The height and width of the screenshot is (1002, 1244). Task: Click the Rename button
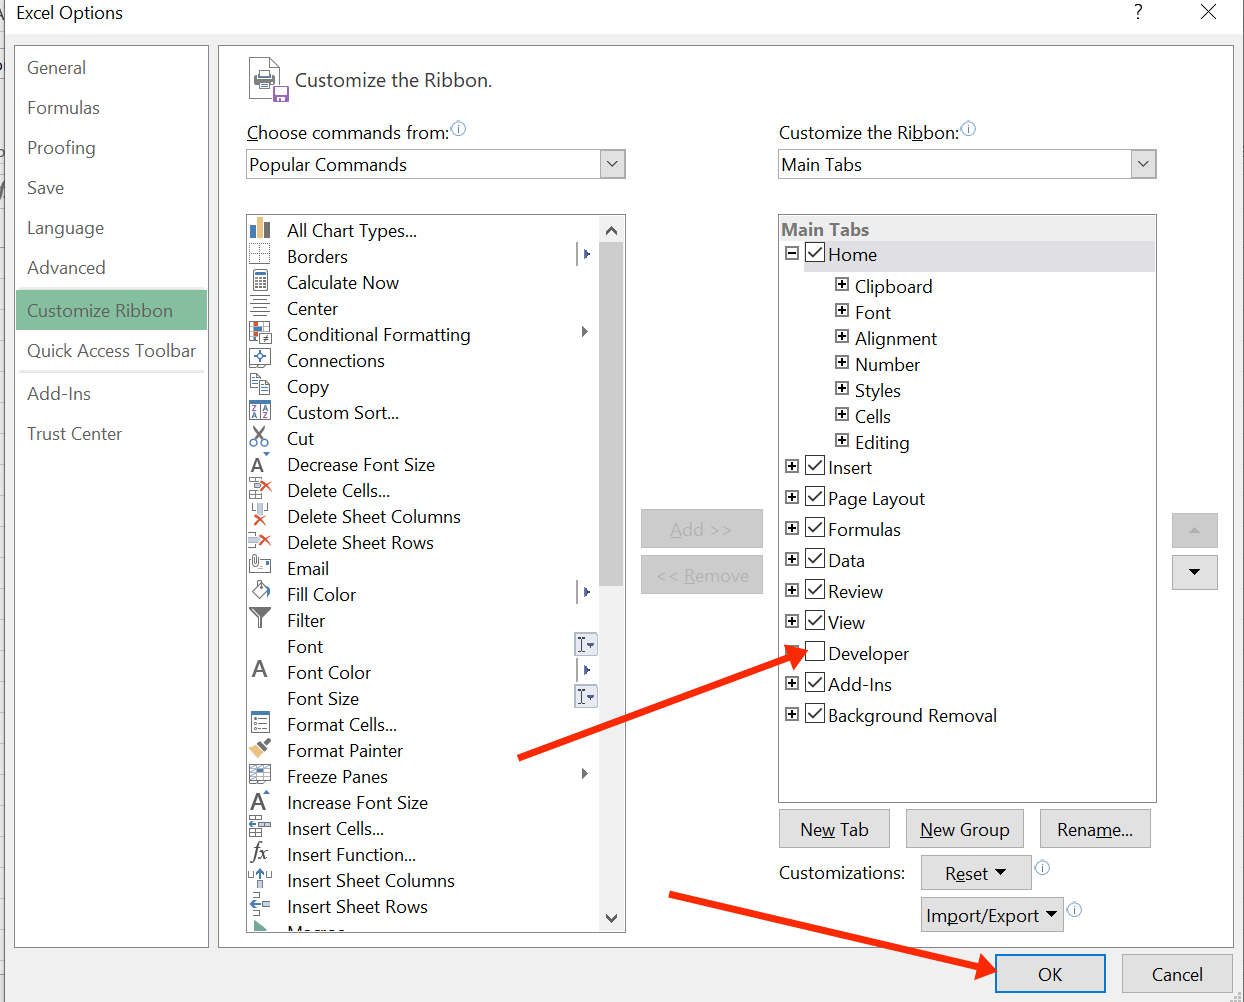[x=1095, y=829]
